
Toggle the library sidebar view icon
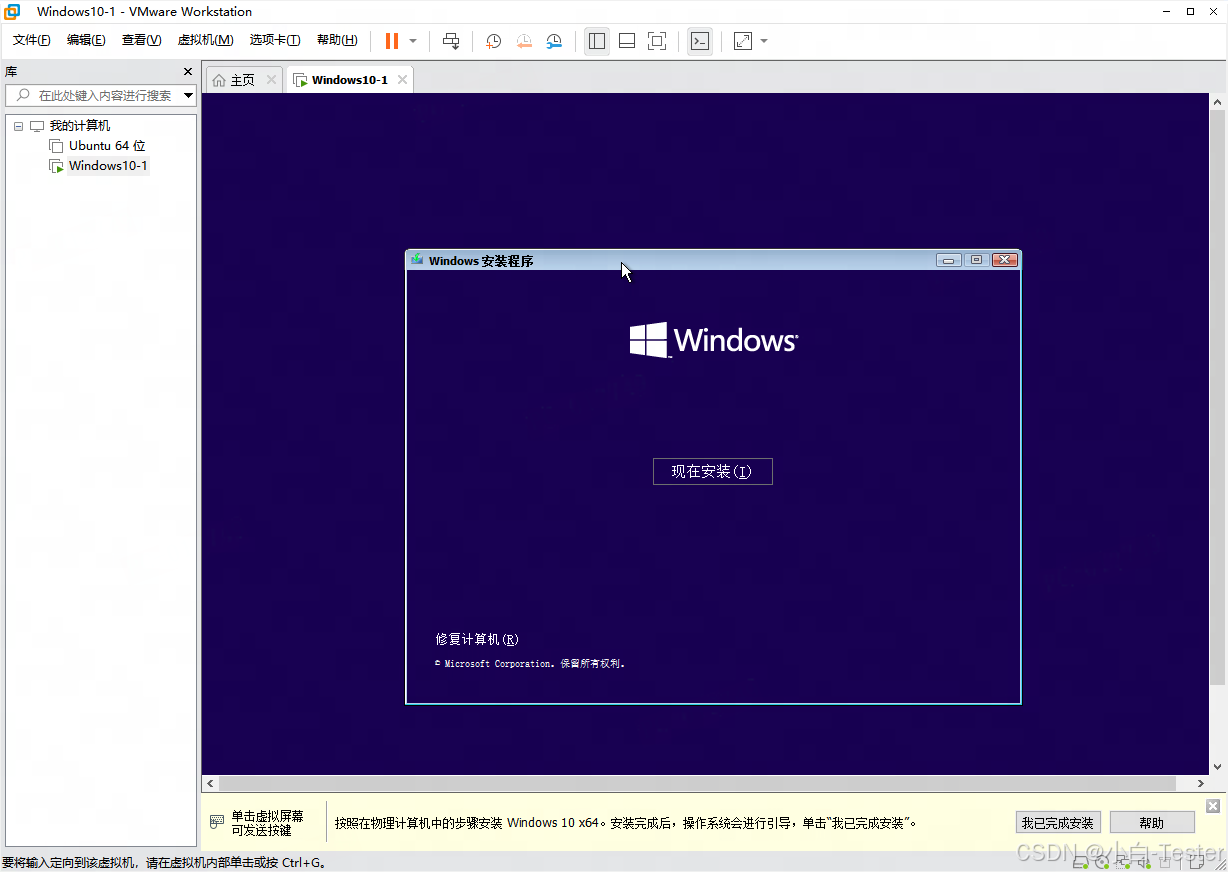pos(597,41)
